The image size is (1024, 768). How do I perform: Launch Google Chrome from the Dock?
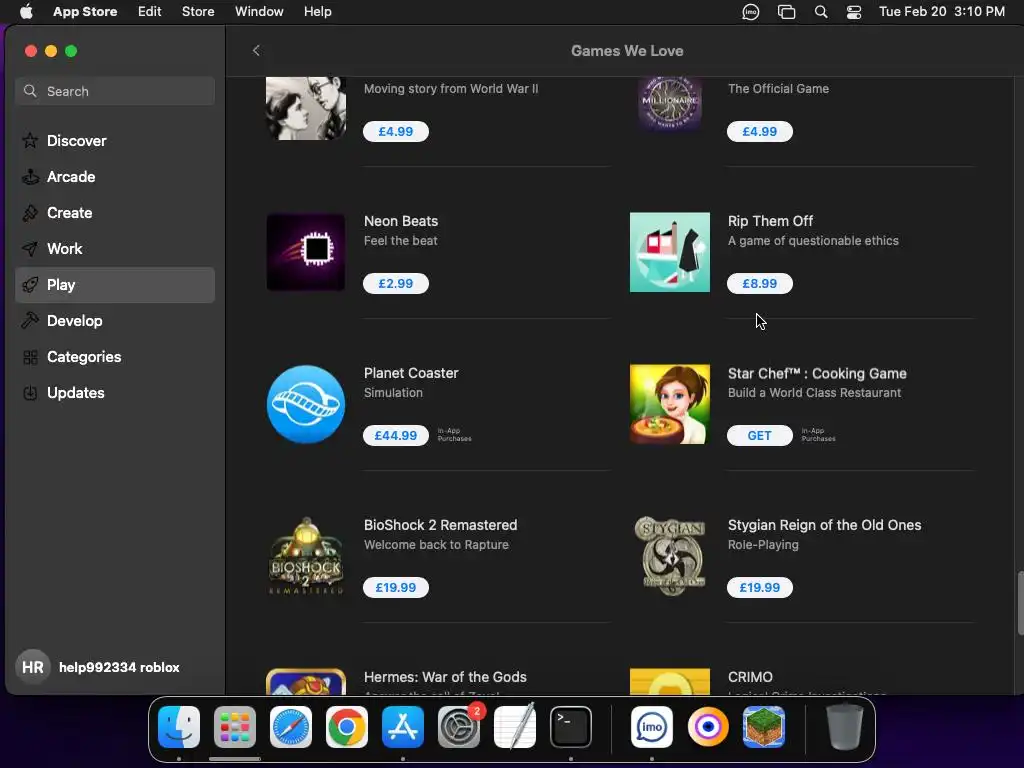tap(347, 727)
